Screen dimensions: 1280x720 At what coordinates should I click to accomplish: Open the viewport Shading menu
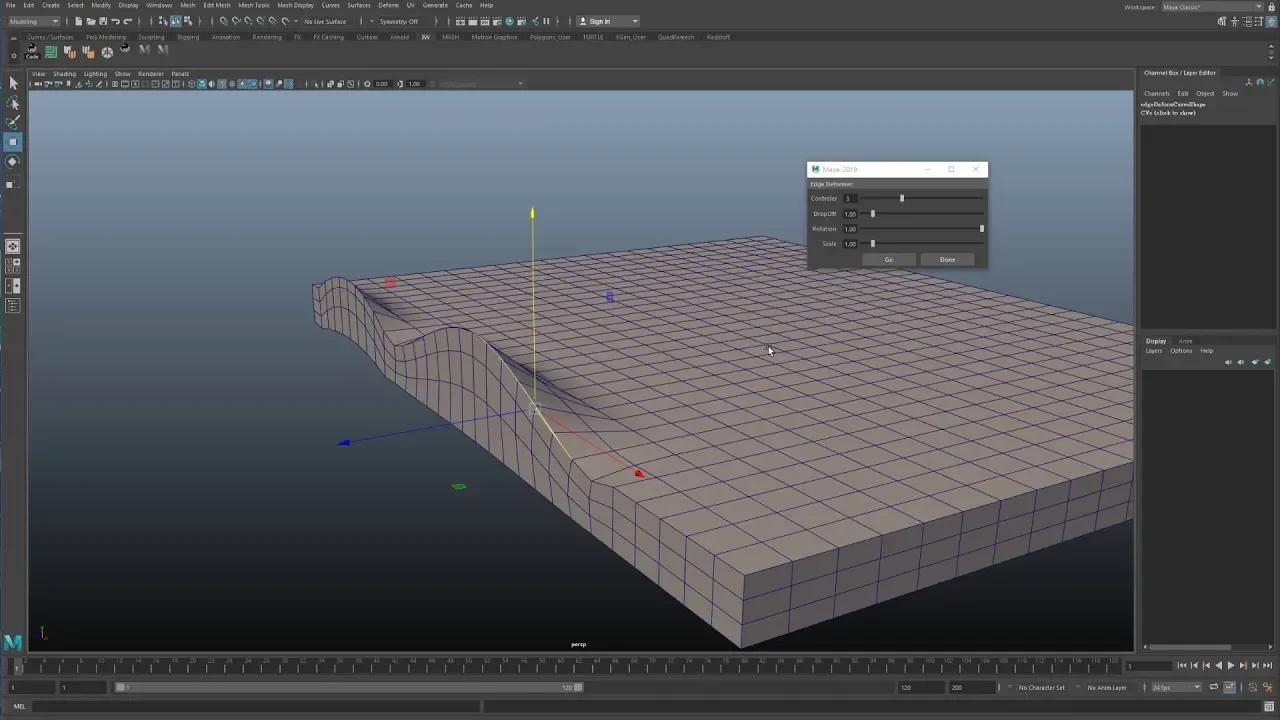click(x=64, y=73)
